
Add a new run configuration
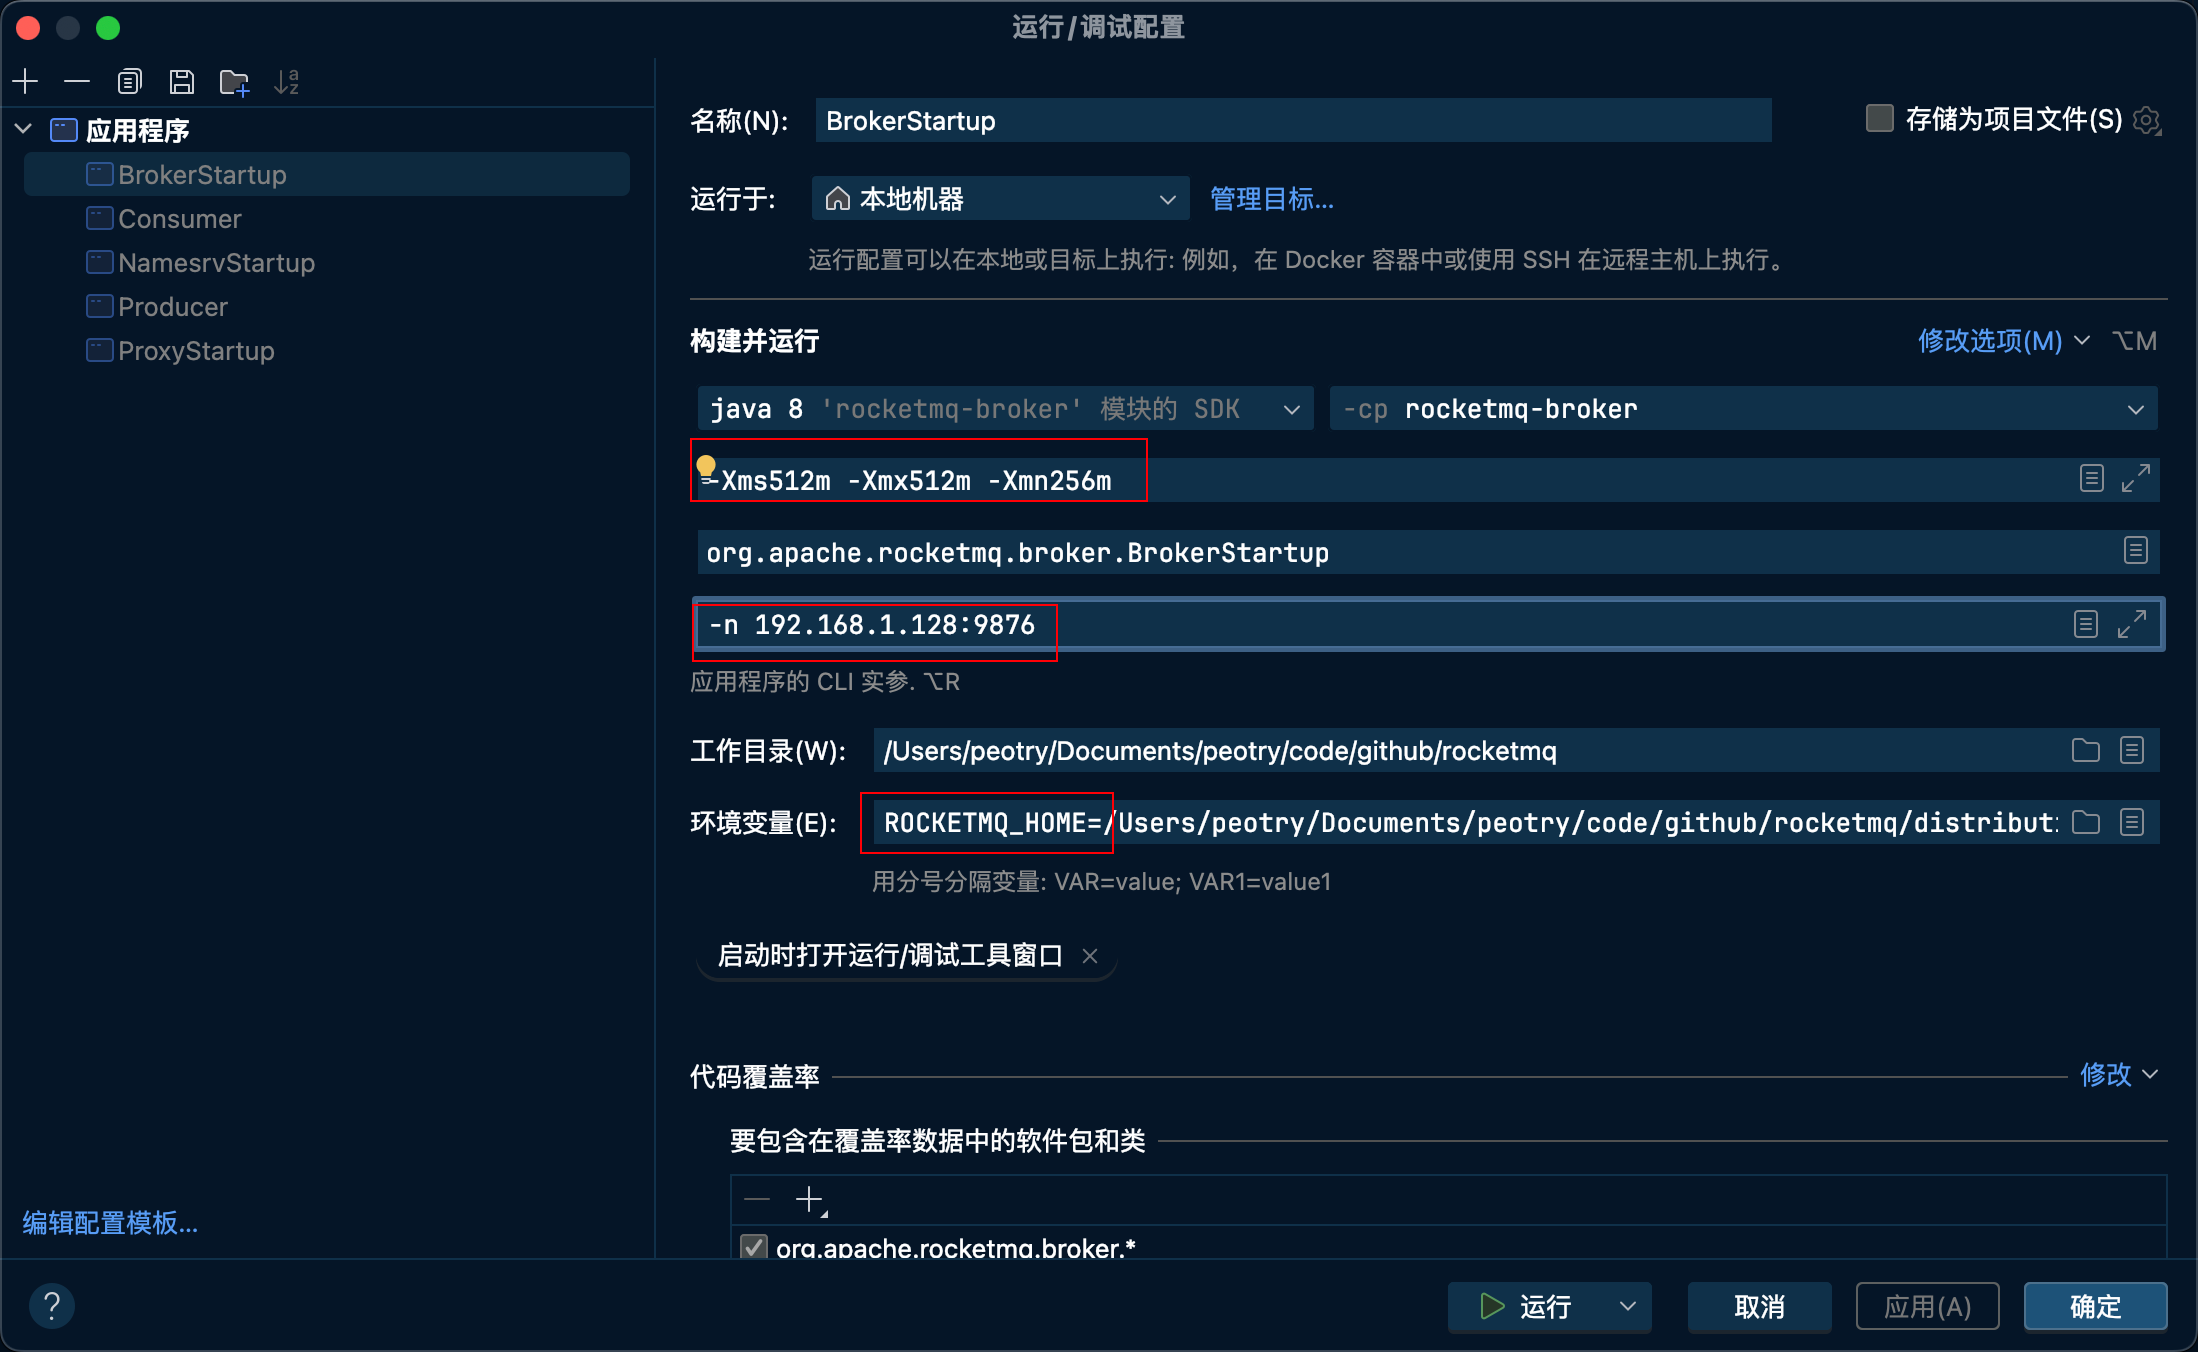click(x=26, y=82)
